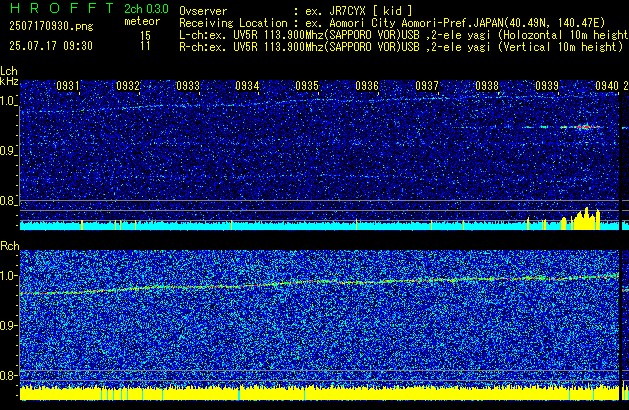Select the 0933 time marker

click(x=188, y=86)
